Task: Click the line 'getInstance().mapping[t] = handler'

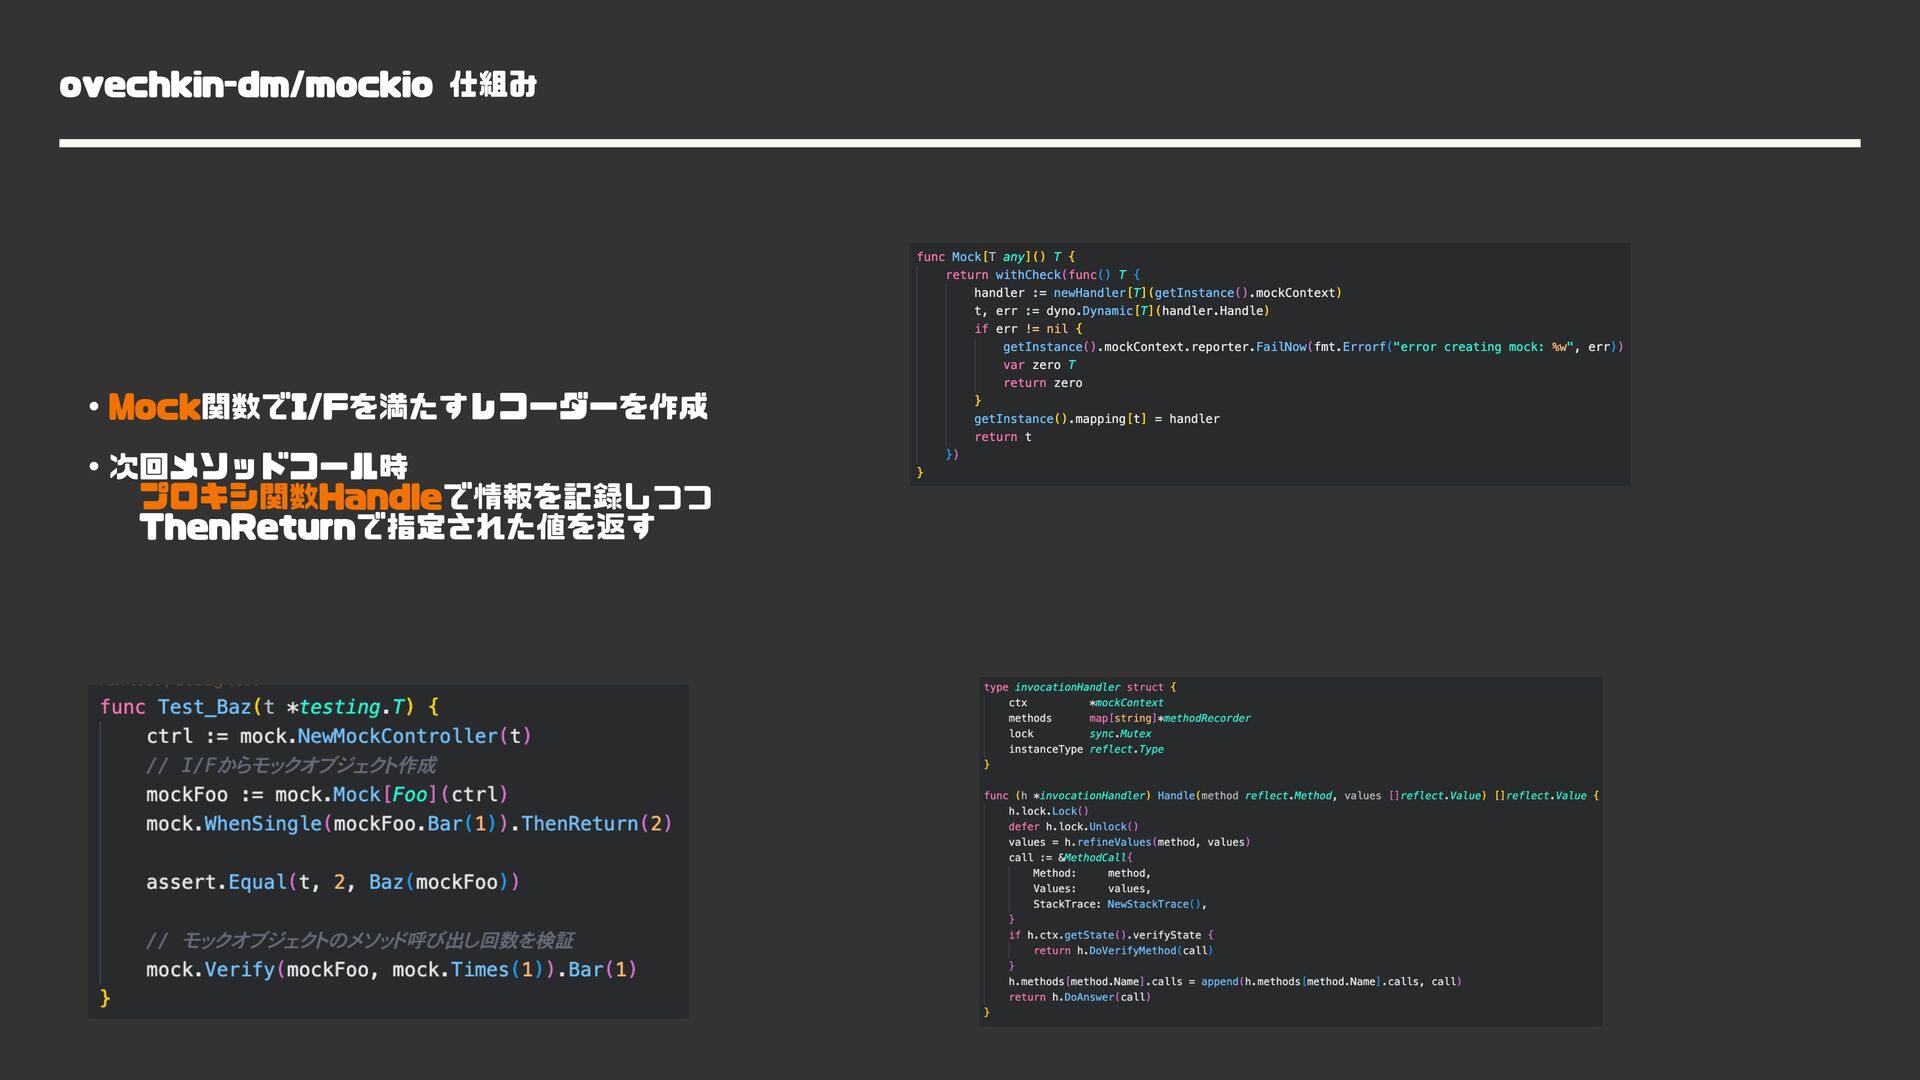Action: [1097, 419]
